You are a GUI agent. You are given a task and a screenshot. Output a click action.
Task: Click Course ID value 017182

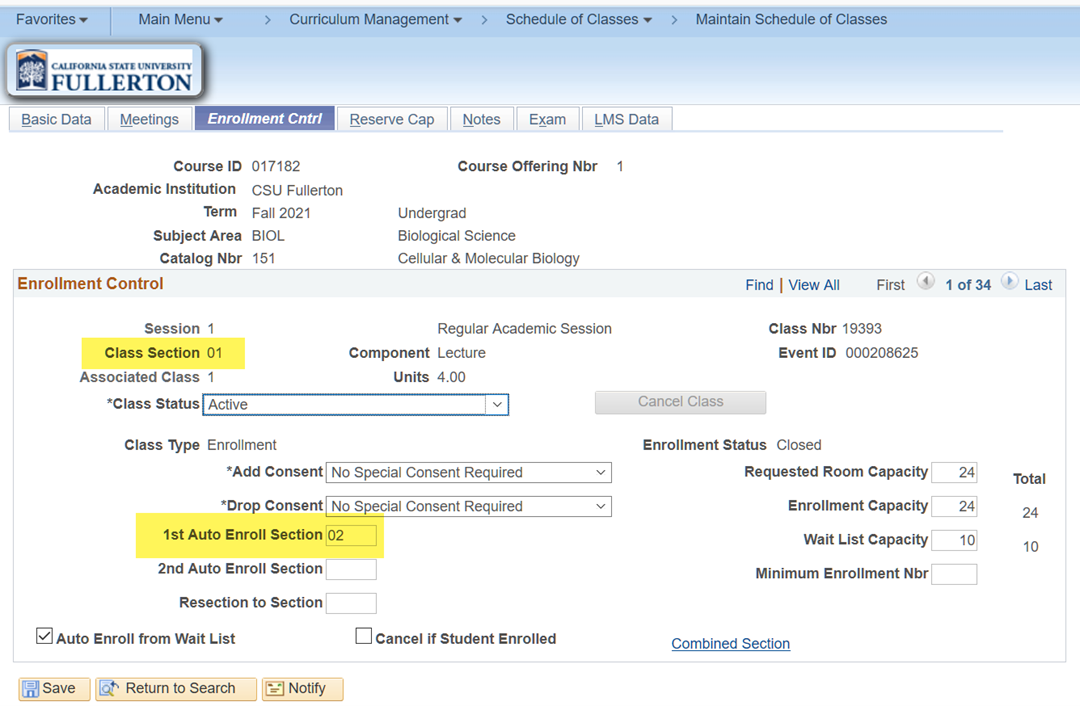tap(276, 166)
